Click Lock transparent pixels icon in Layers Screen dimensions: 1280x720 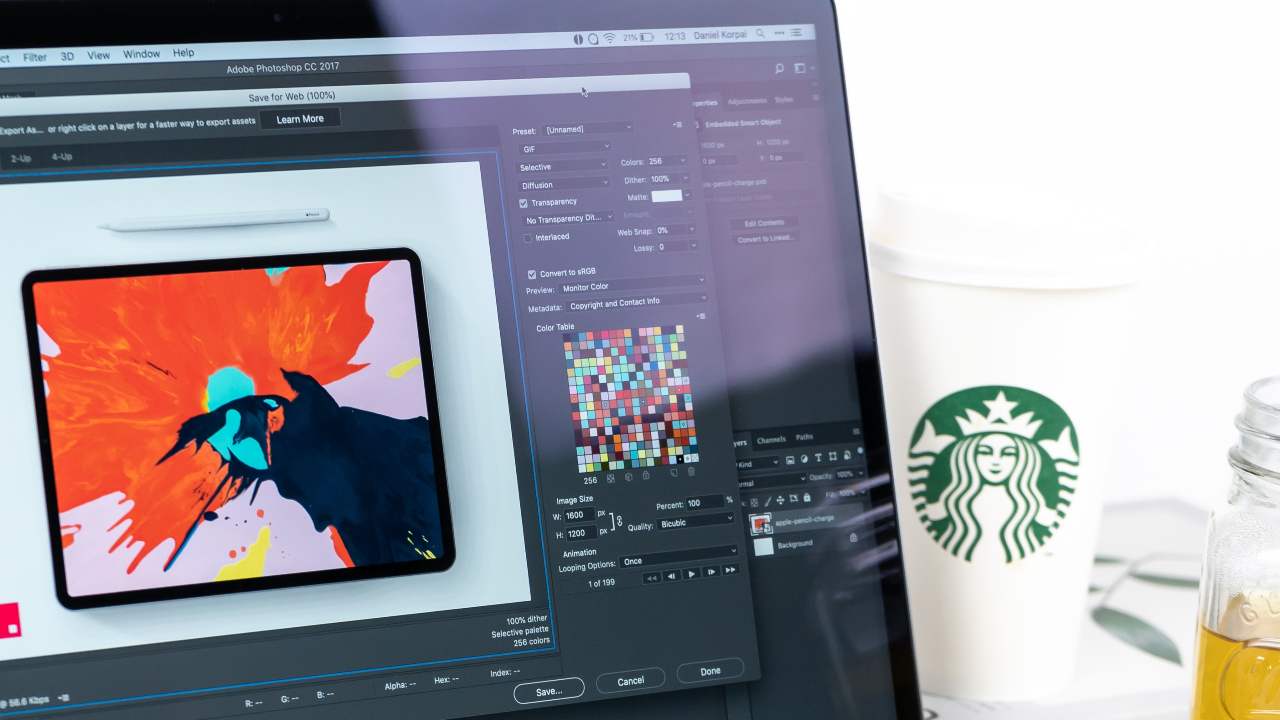[754, 503]
